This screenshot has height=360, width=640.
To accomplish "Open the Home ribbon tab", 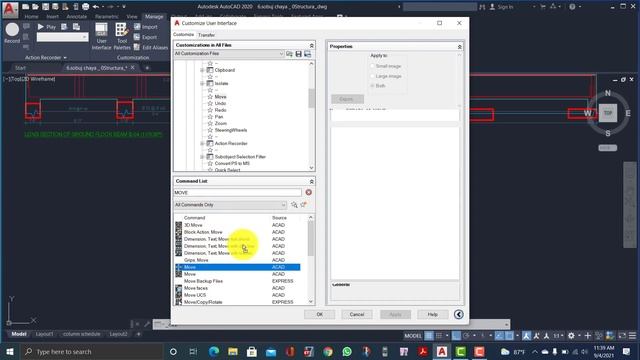I will (x=31, y=17).
